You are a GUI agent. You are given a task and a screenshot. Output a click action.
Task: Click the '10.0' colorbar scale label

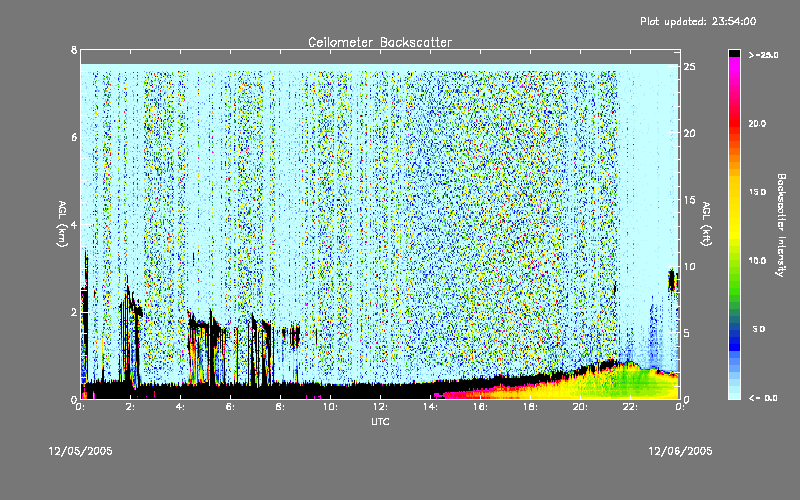pyautogui.click(x=757, y=260)
